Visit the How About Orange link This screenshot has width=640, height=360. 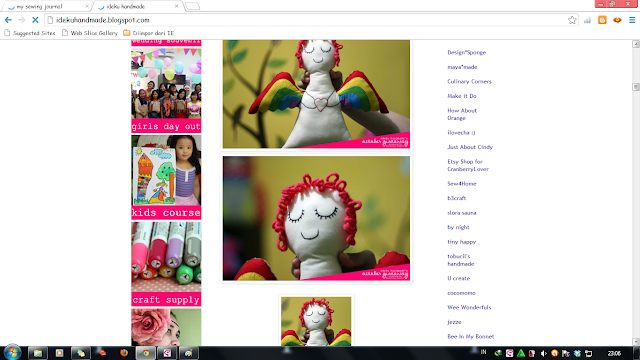462,114
